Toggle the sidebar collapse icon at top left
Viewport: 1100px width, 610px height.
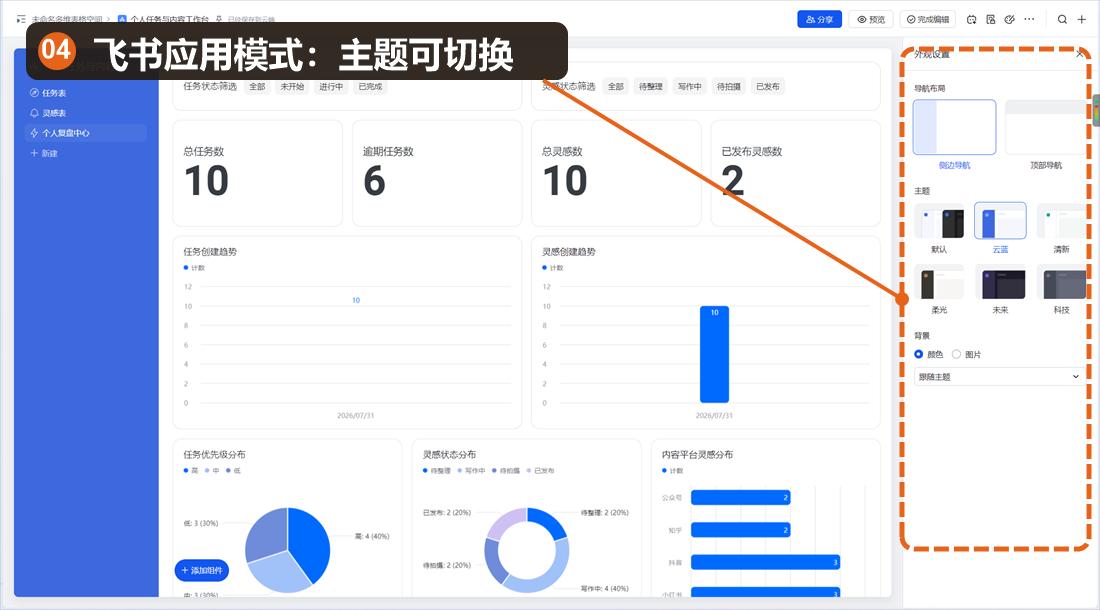click(x=21, y=20)
